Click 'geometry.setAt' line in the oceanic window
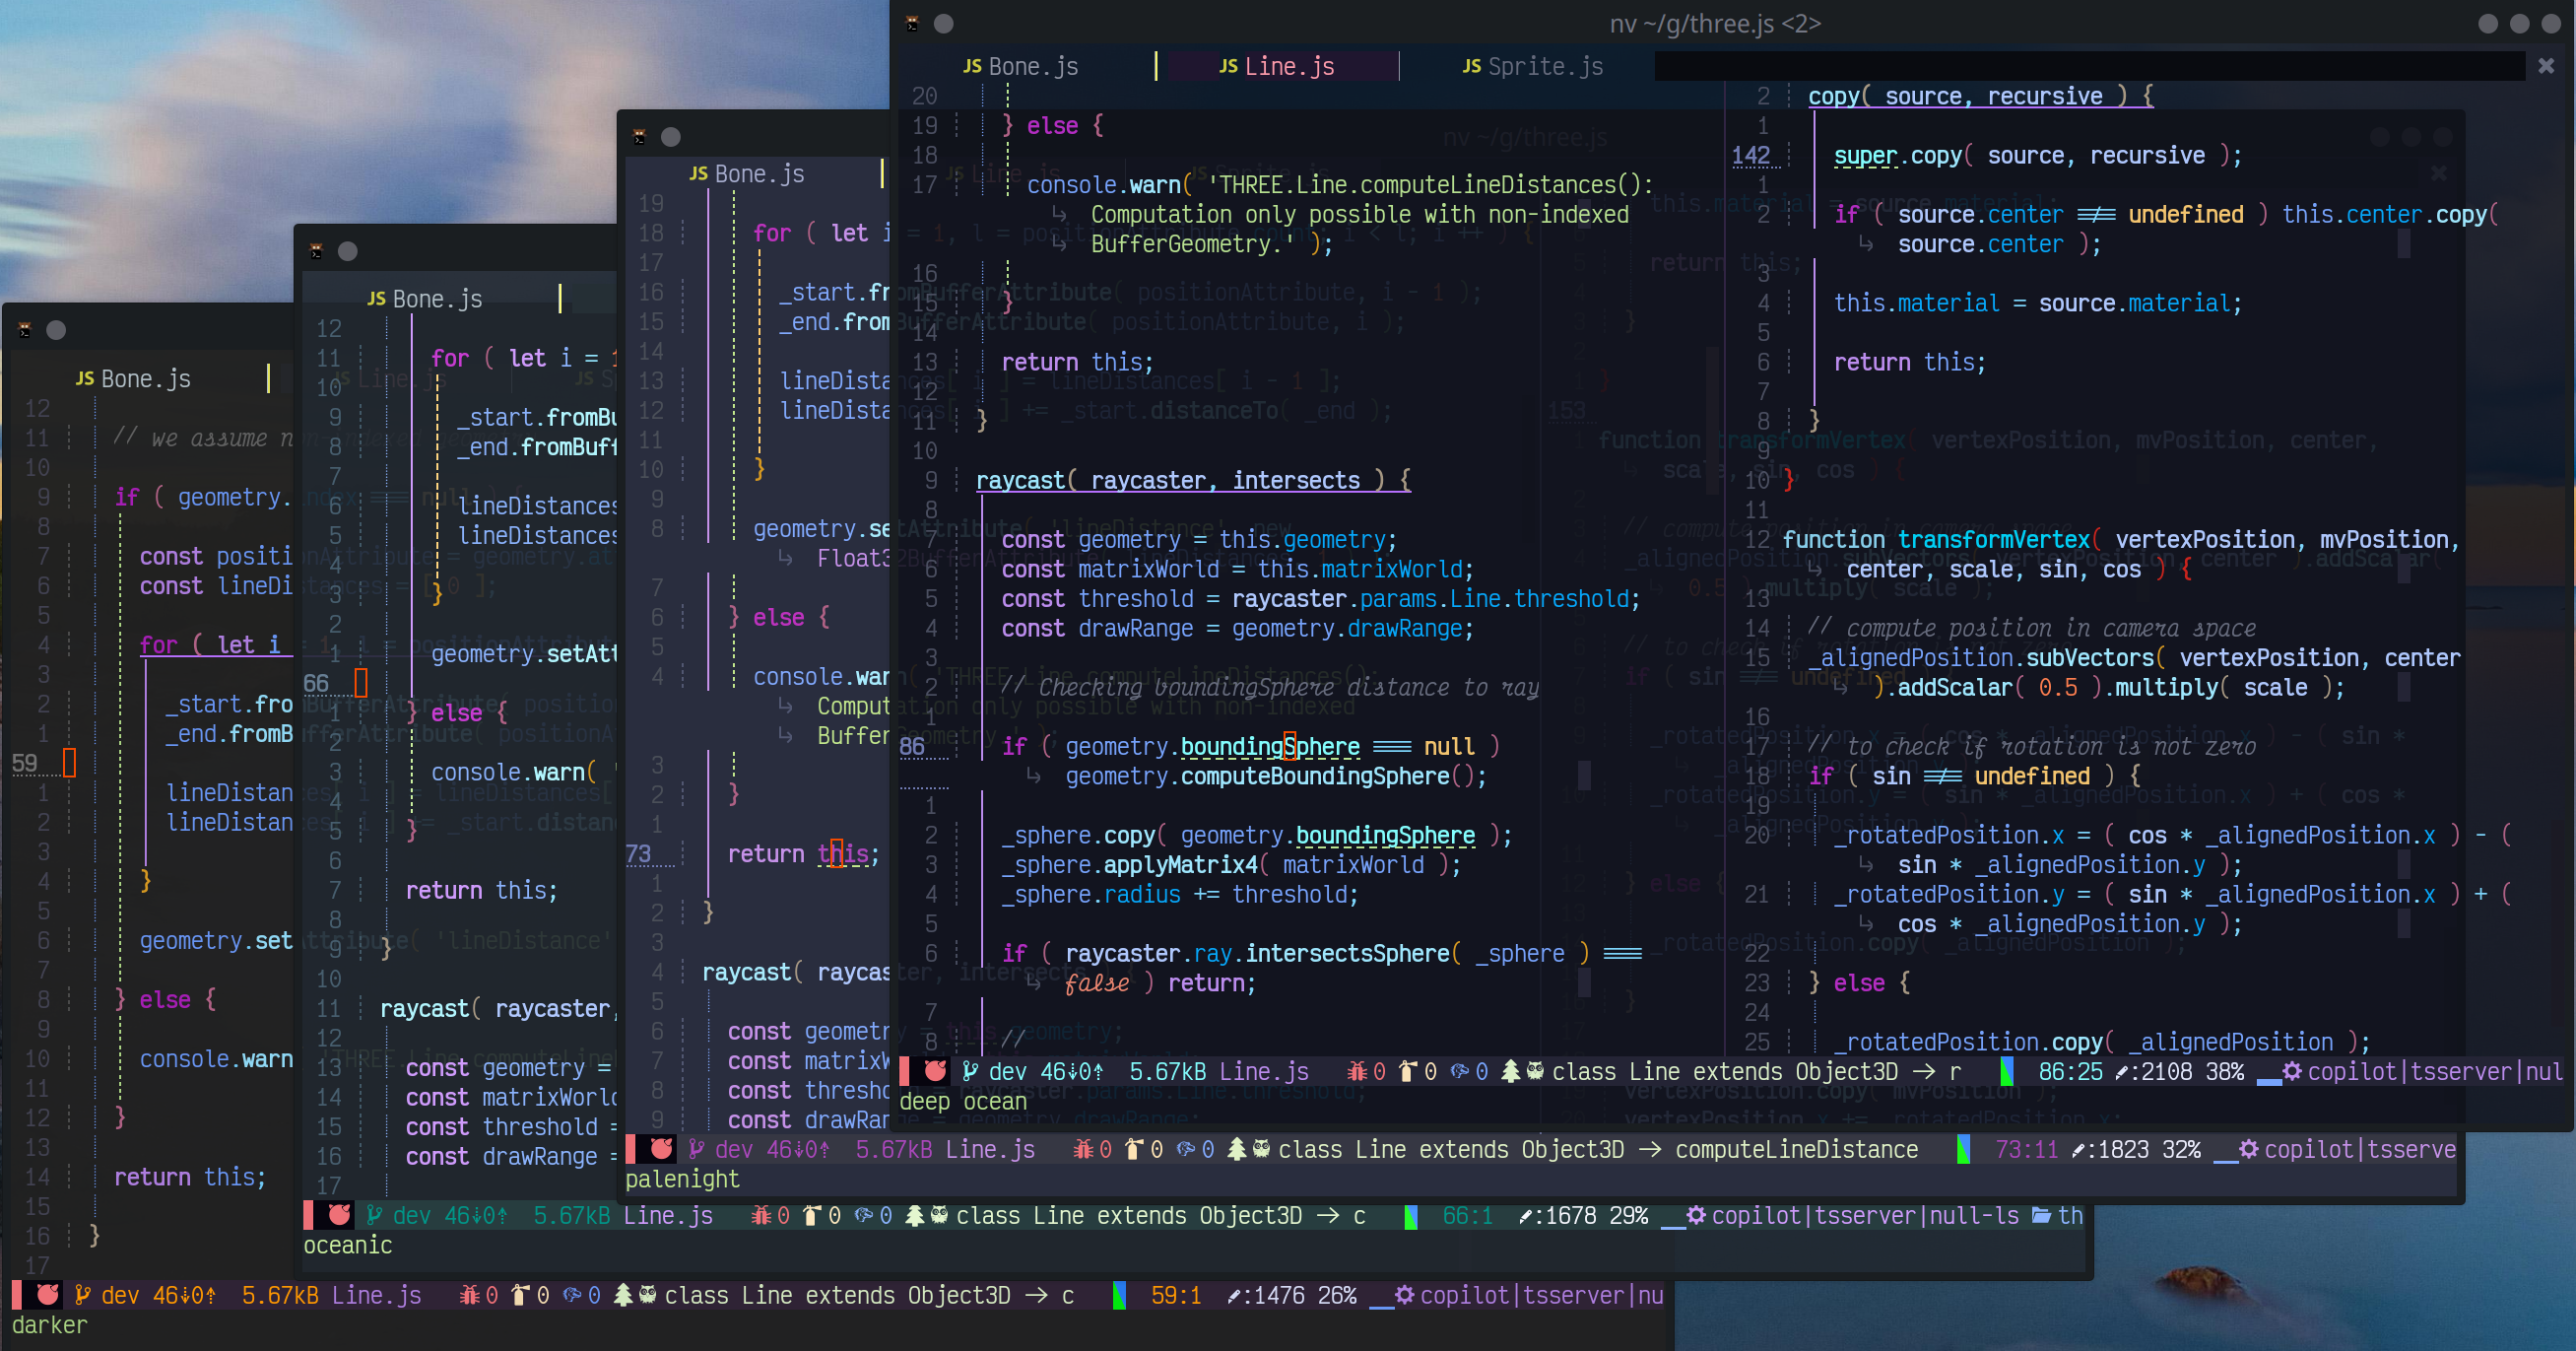2576x1351 pixels. (x=524, y=653)
